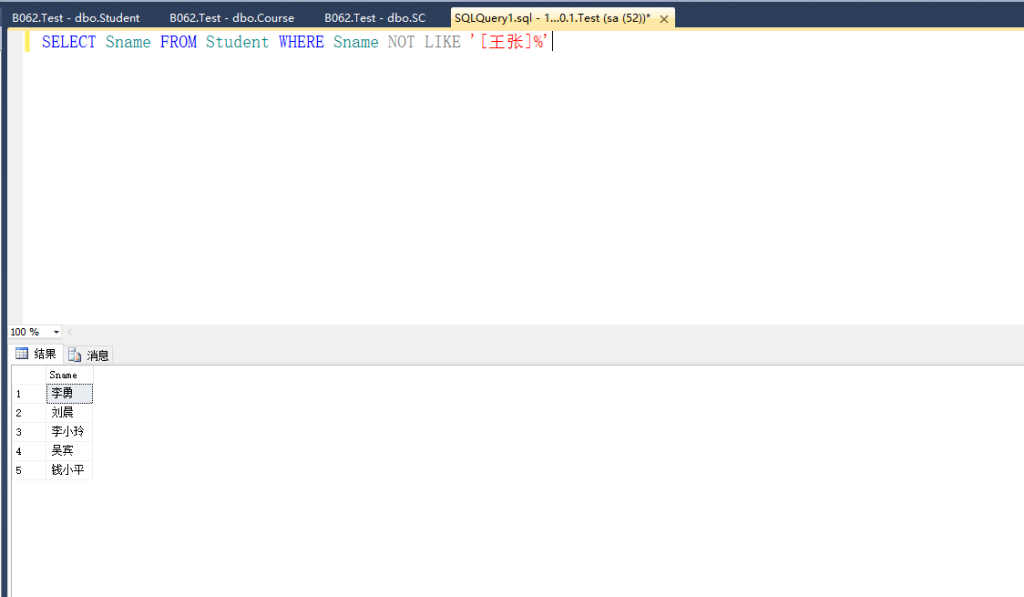Click the messages icon on 消息 tab

(75, 355)
